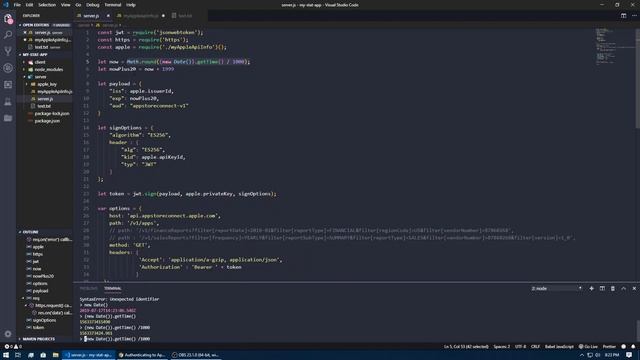The height and width of the screenshot is (360, 640).
Task: Click the errors and warnings status indicator
Action: [x=13, y=347]
